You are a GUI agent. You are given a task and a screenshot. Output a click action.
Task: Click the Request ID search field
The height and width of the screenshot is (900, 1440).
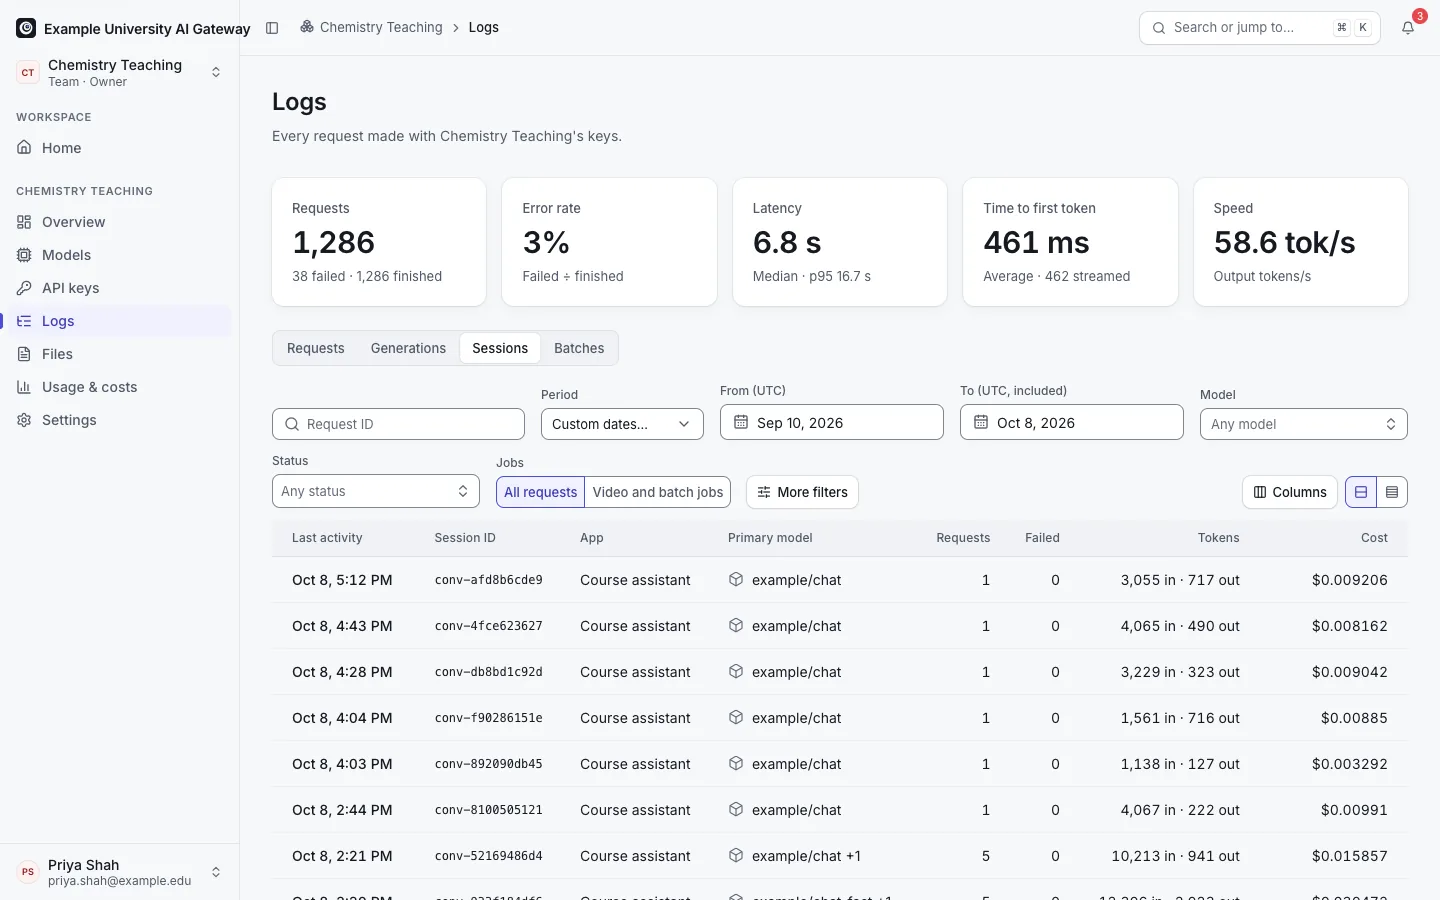pyautogui.click(x=398, y=424)
